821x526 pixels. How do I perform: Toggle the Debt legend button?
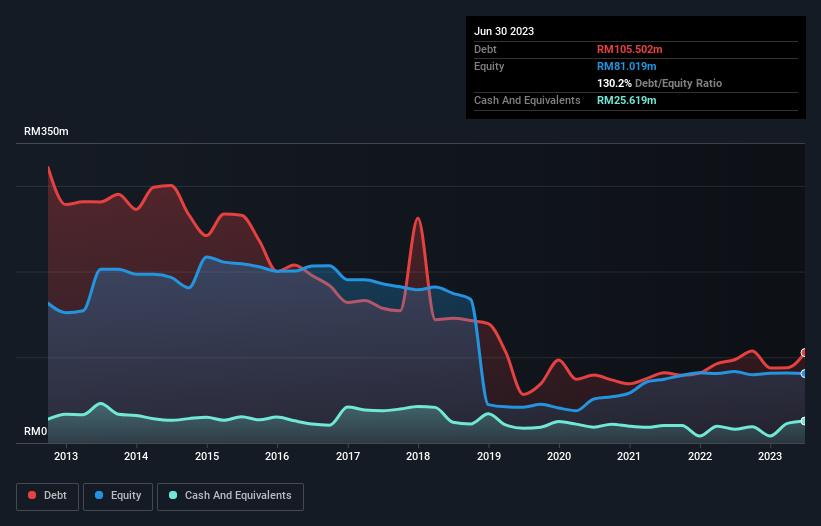[48, 496]
